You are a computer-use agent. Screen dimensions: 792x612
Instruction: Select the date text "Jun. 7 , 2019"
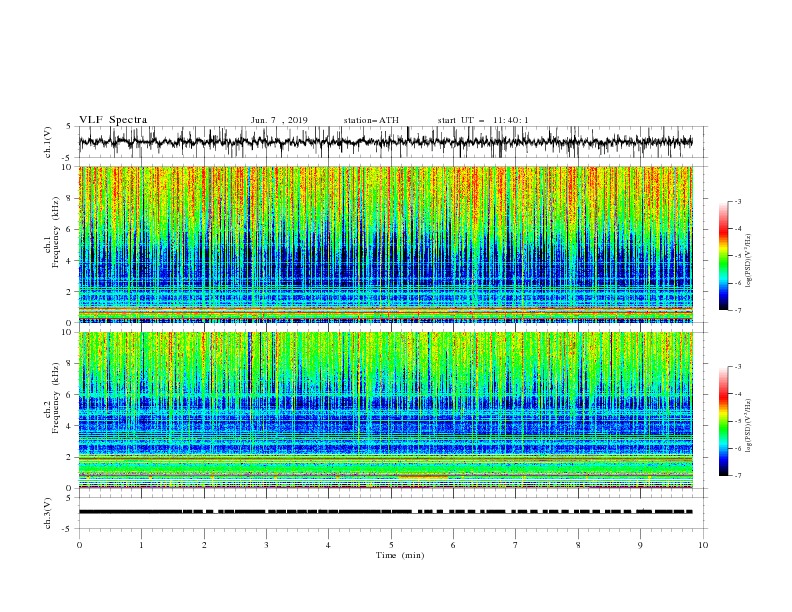pos(279,120)
